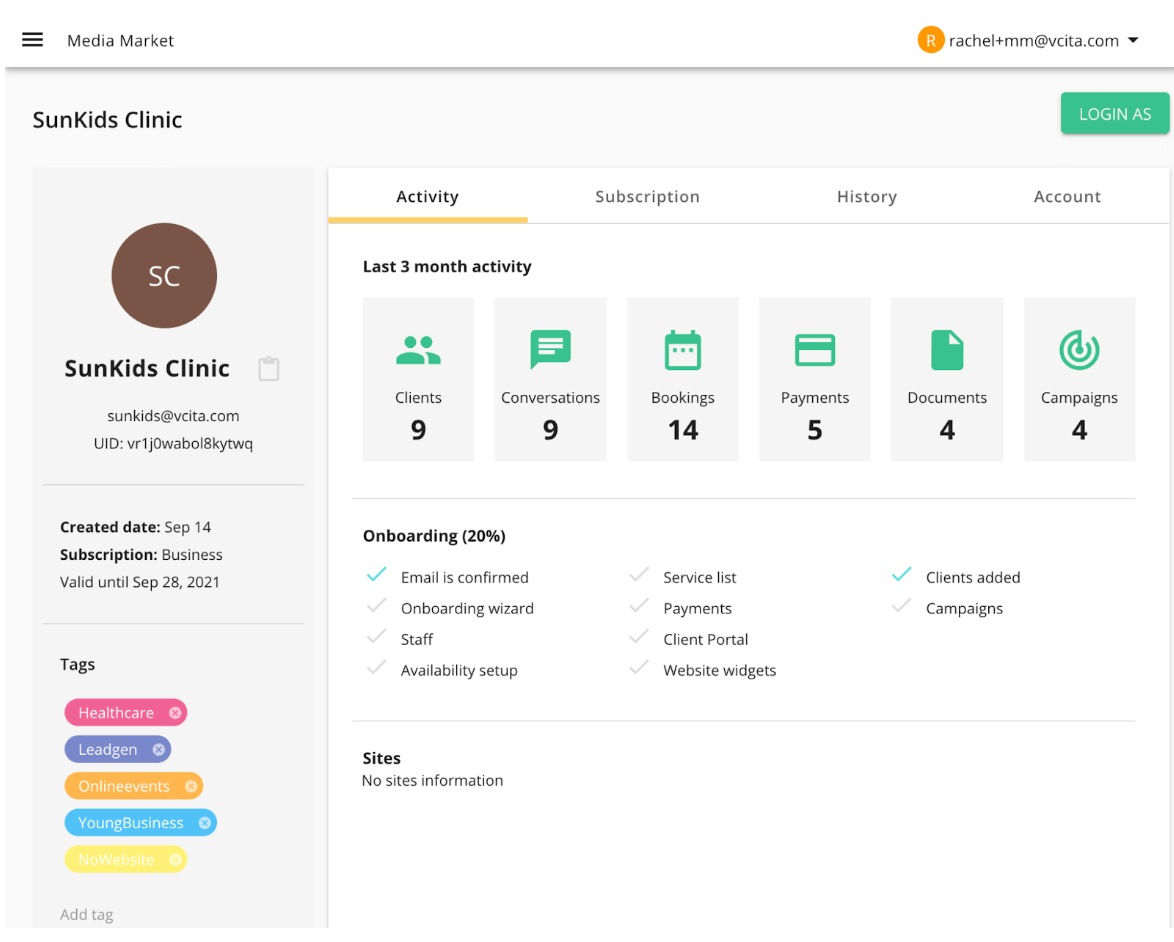Click the Bookings calendar icon
The height and width of the screenshot is (942, 1174).
coord(683,350)
